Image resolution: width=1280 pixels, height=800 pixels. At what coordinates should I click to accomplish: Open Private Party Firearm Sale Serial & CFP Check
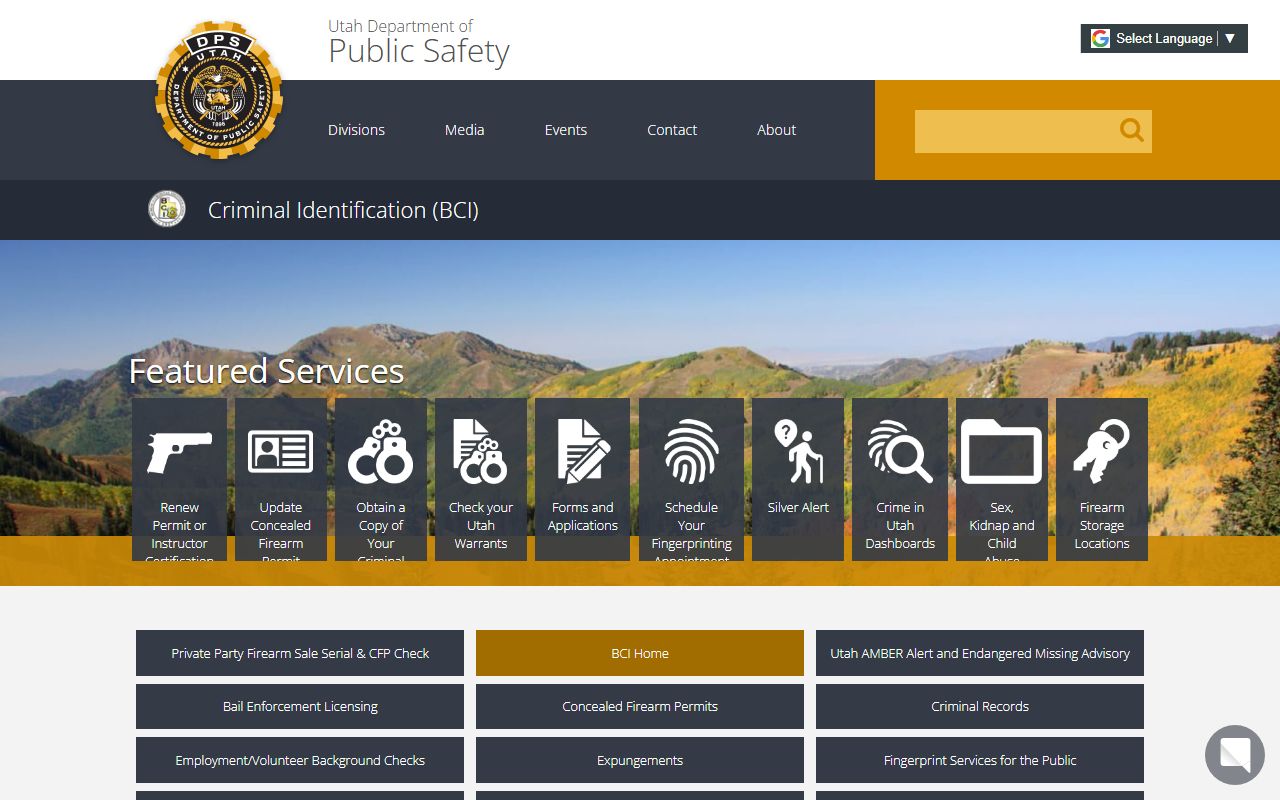(x=300, y=653)
